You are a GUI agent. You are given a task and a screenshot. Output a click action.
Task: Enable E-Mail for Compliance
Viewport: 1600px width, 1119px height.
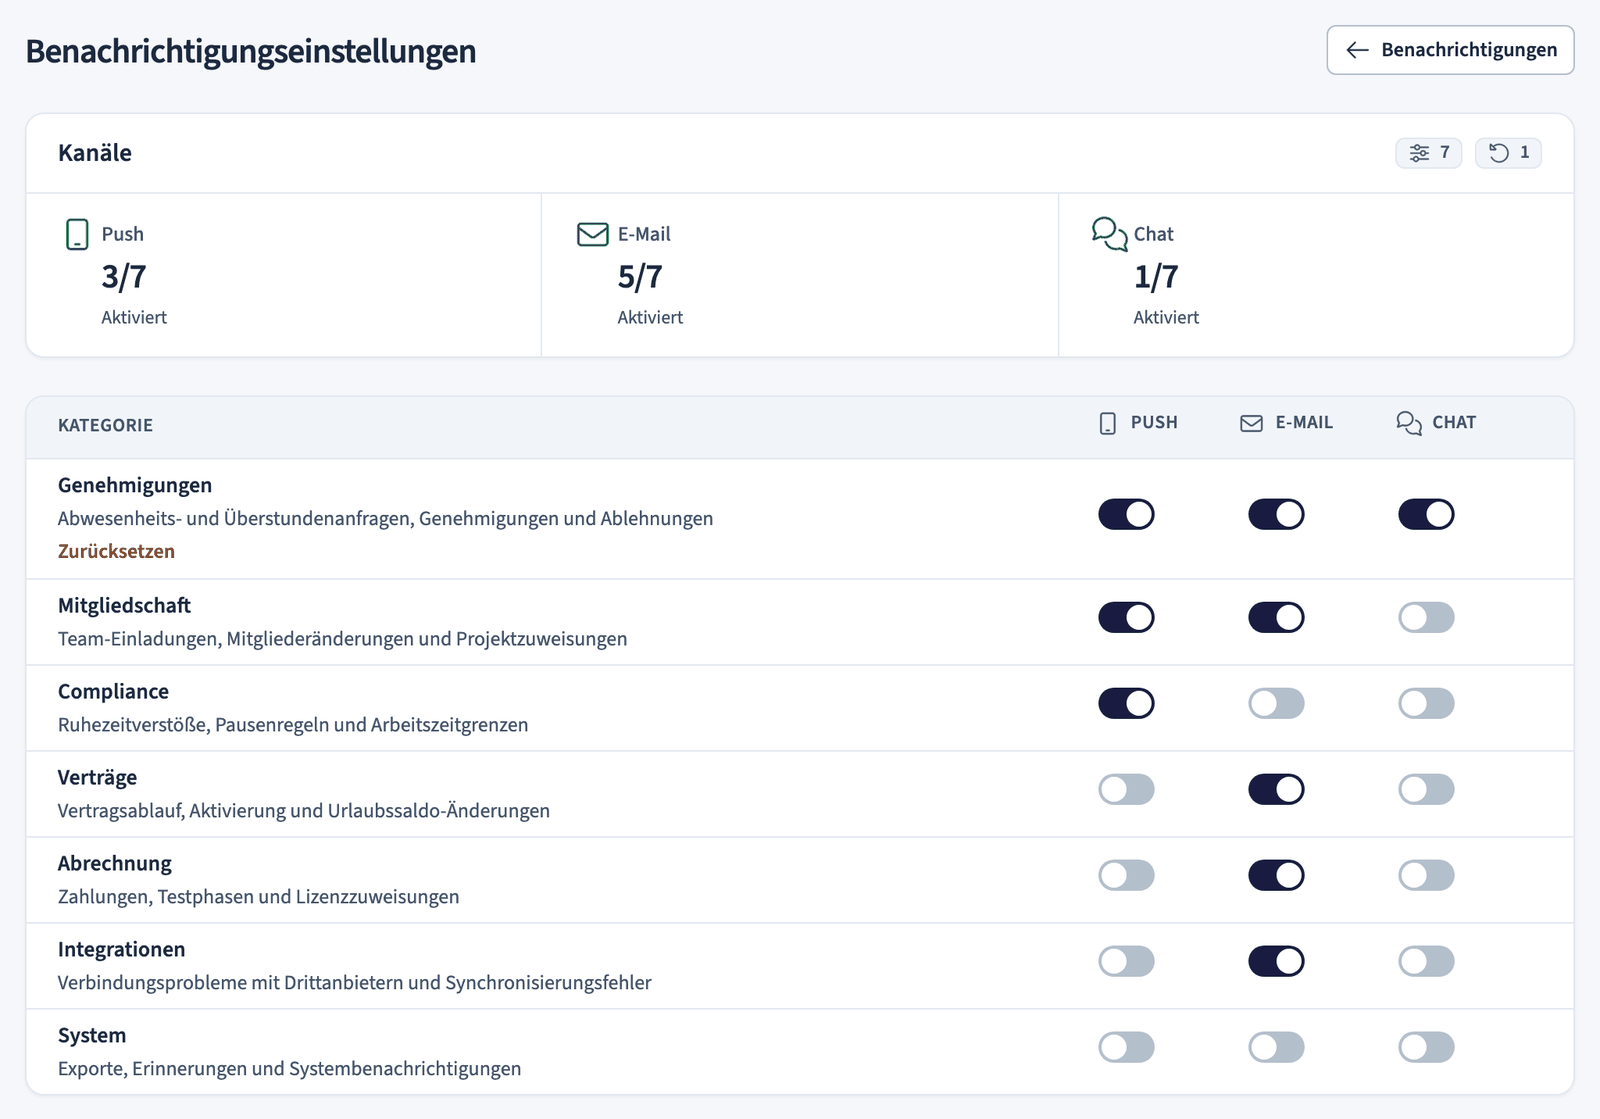[1276, 703]
